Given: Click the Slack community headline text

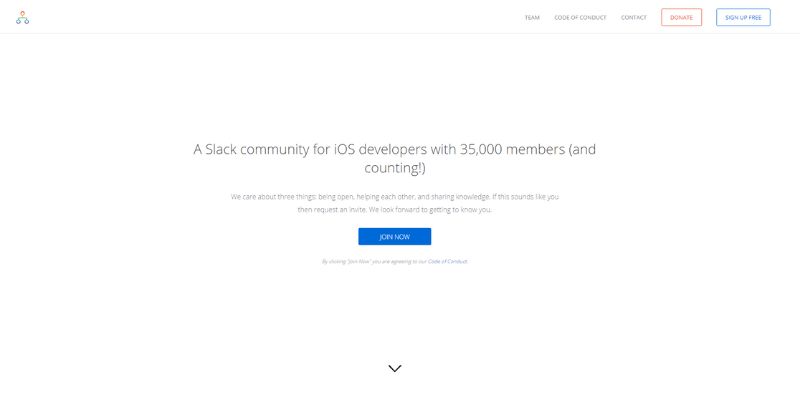Looking at the screenshot, I should (394, 158).
